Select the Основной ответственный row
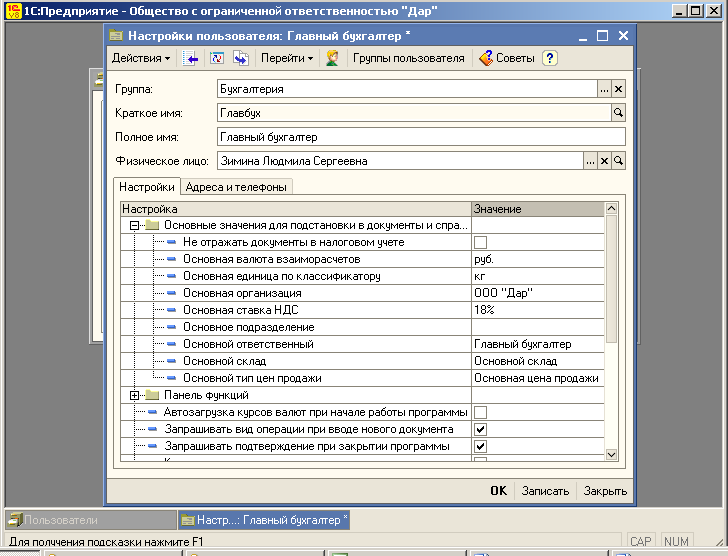Viewport: 728px width, 556px height. (x=362, y=344)
